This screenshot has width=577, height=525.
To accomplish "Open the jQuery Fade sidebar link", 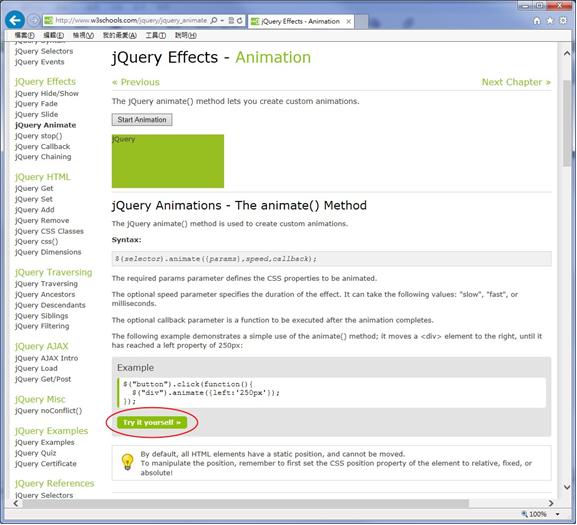I will (x=36, y=104).
